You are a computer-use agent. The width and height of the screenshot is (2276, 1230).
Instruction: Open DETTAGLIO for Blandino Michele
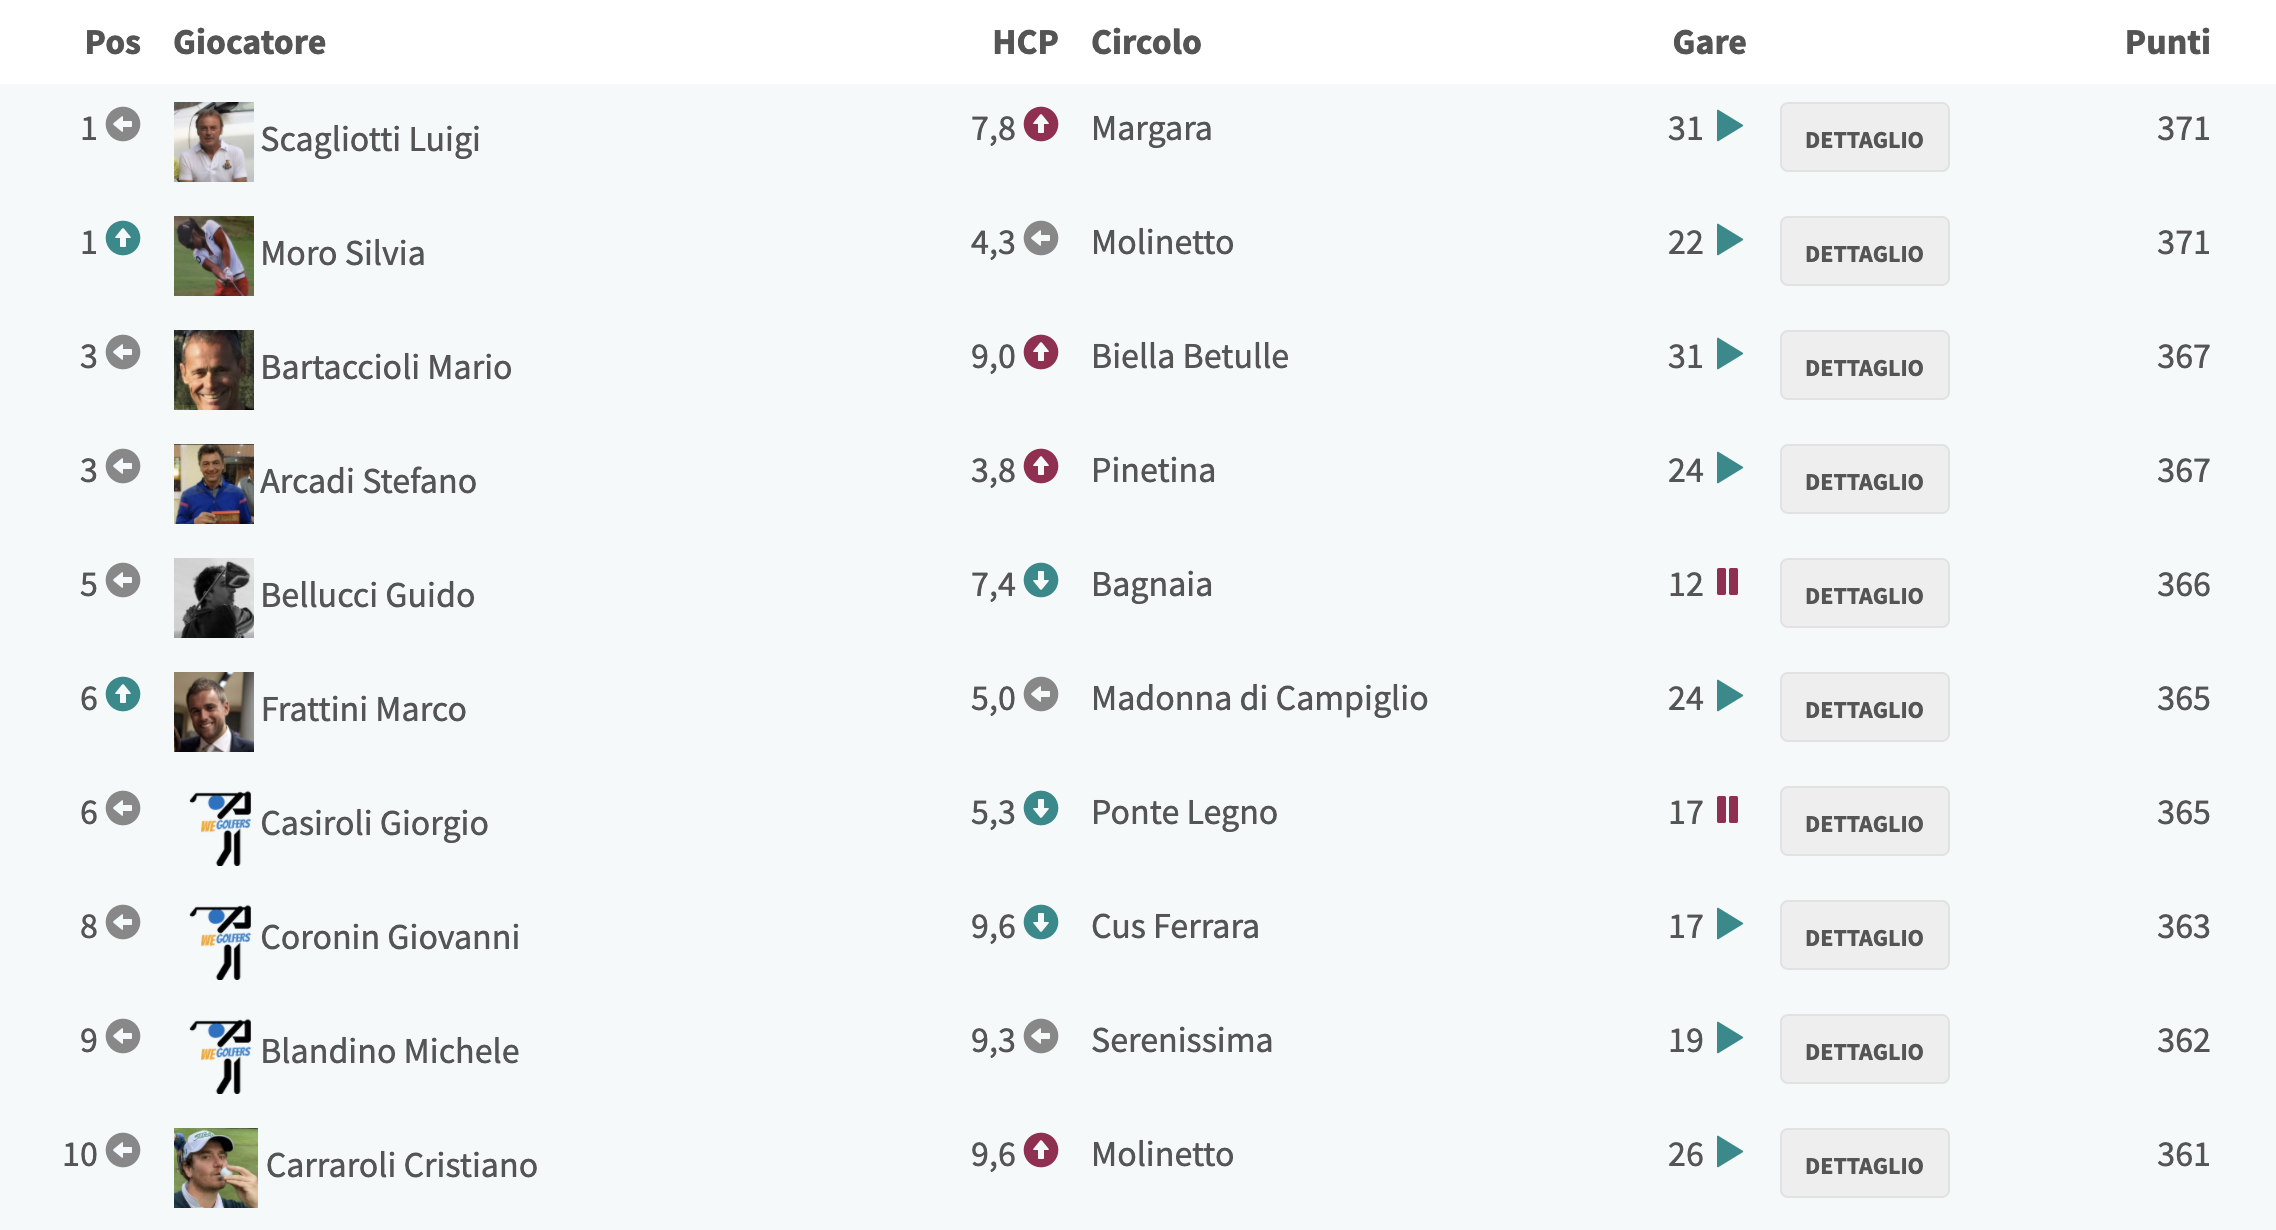tap(1864, 1050)
